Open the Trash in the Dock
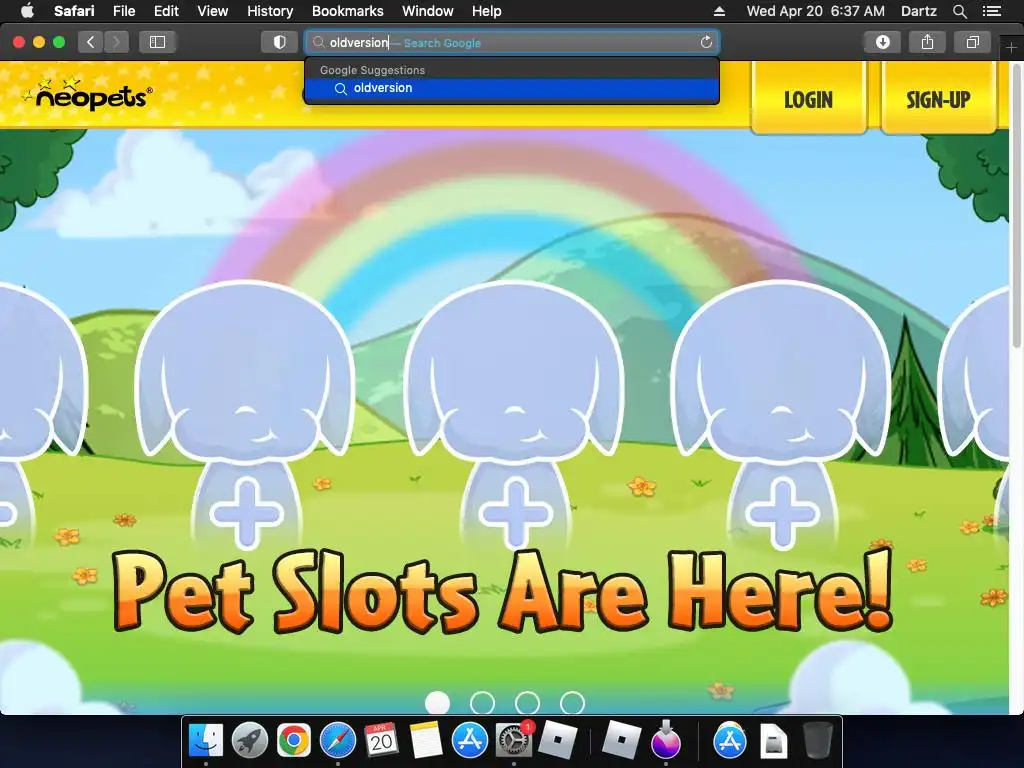Image resolution: width=1024 pixels, height=768 pixels. tap(817, 740)
